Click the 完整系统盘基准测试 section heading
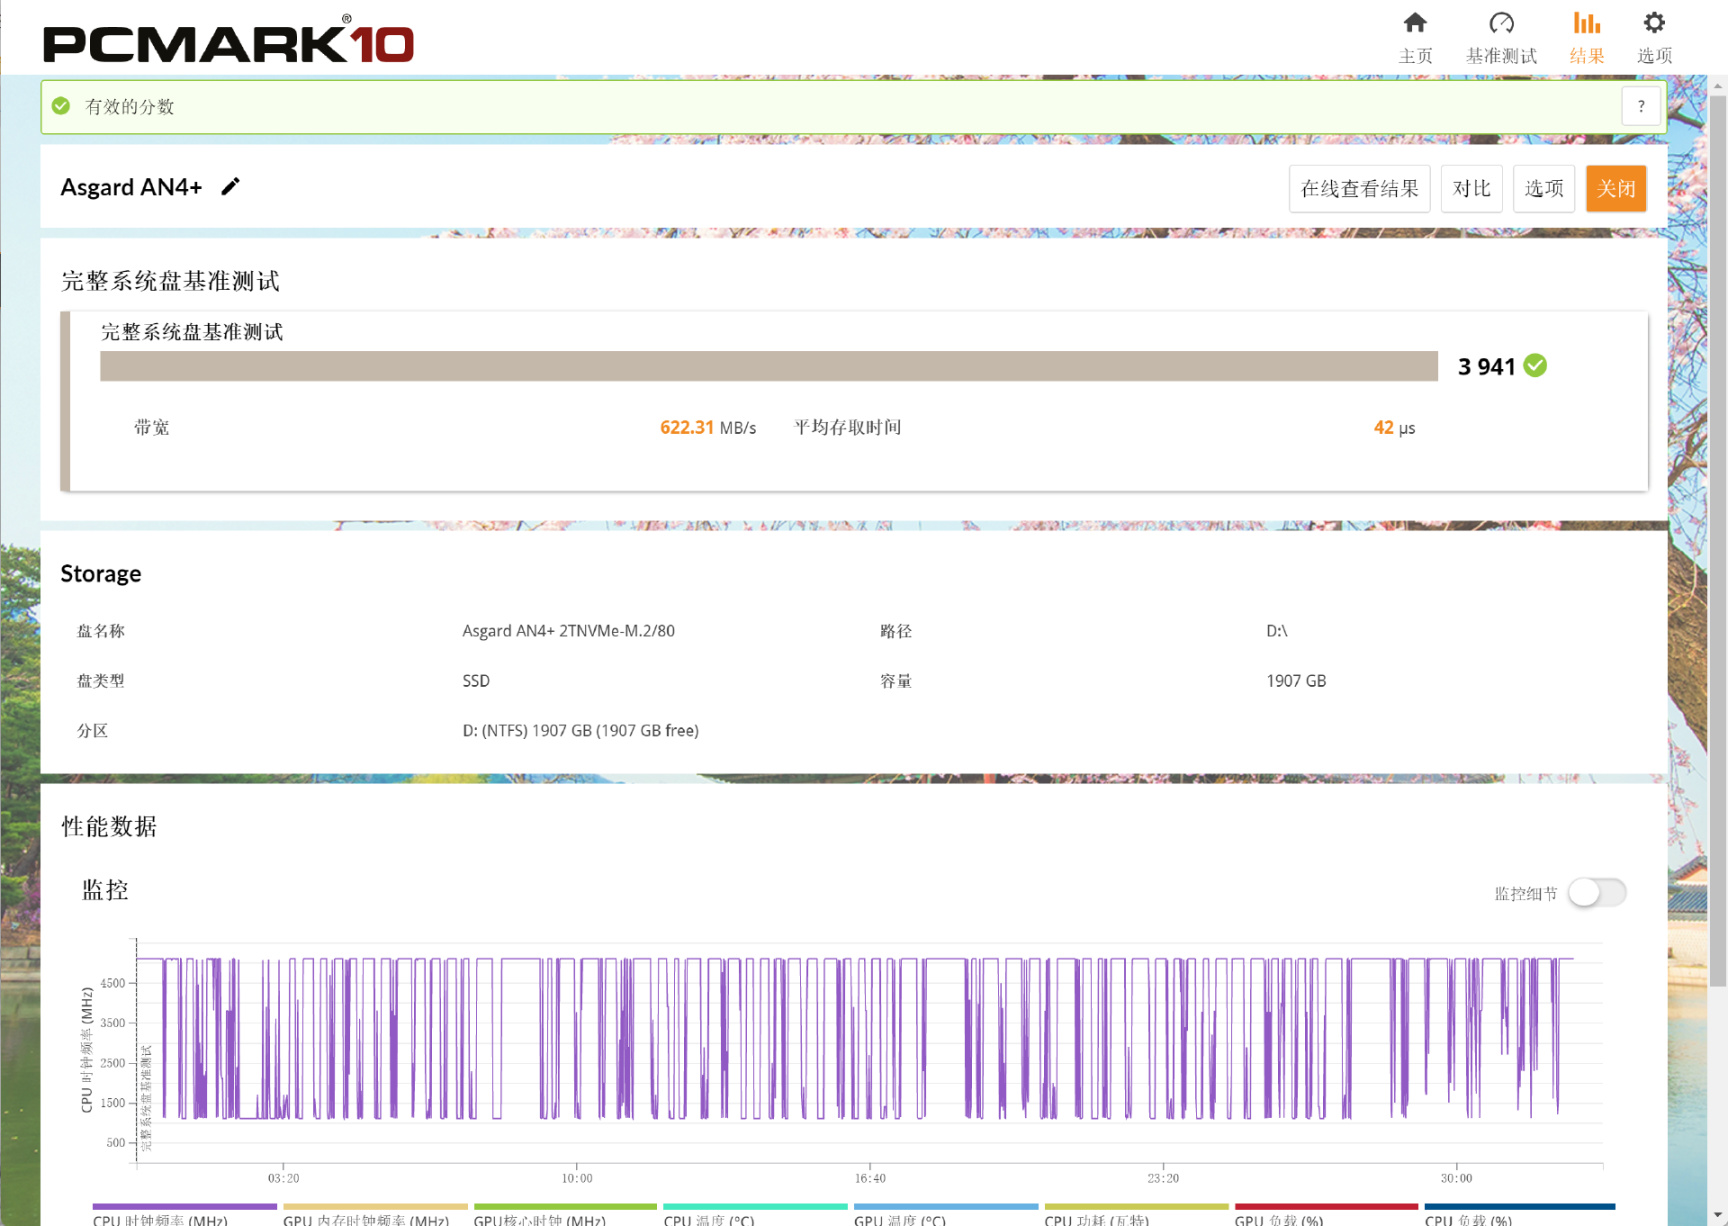 click(170, 281)
